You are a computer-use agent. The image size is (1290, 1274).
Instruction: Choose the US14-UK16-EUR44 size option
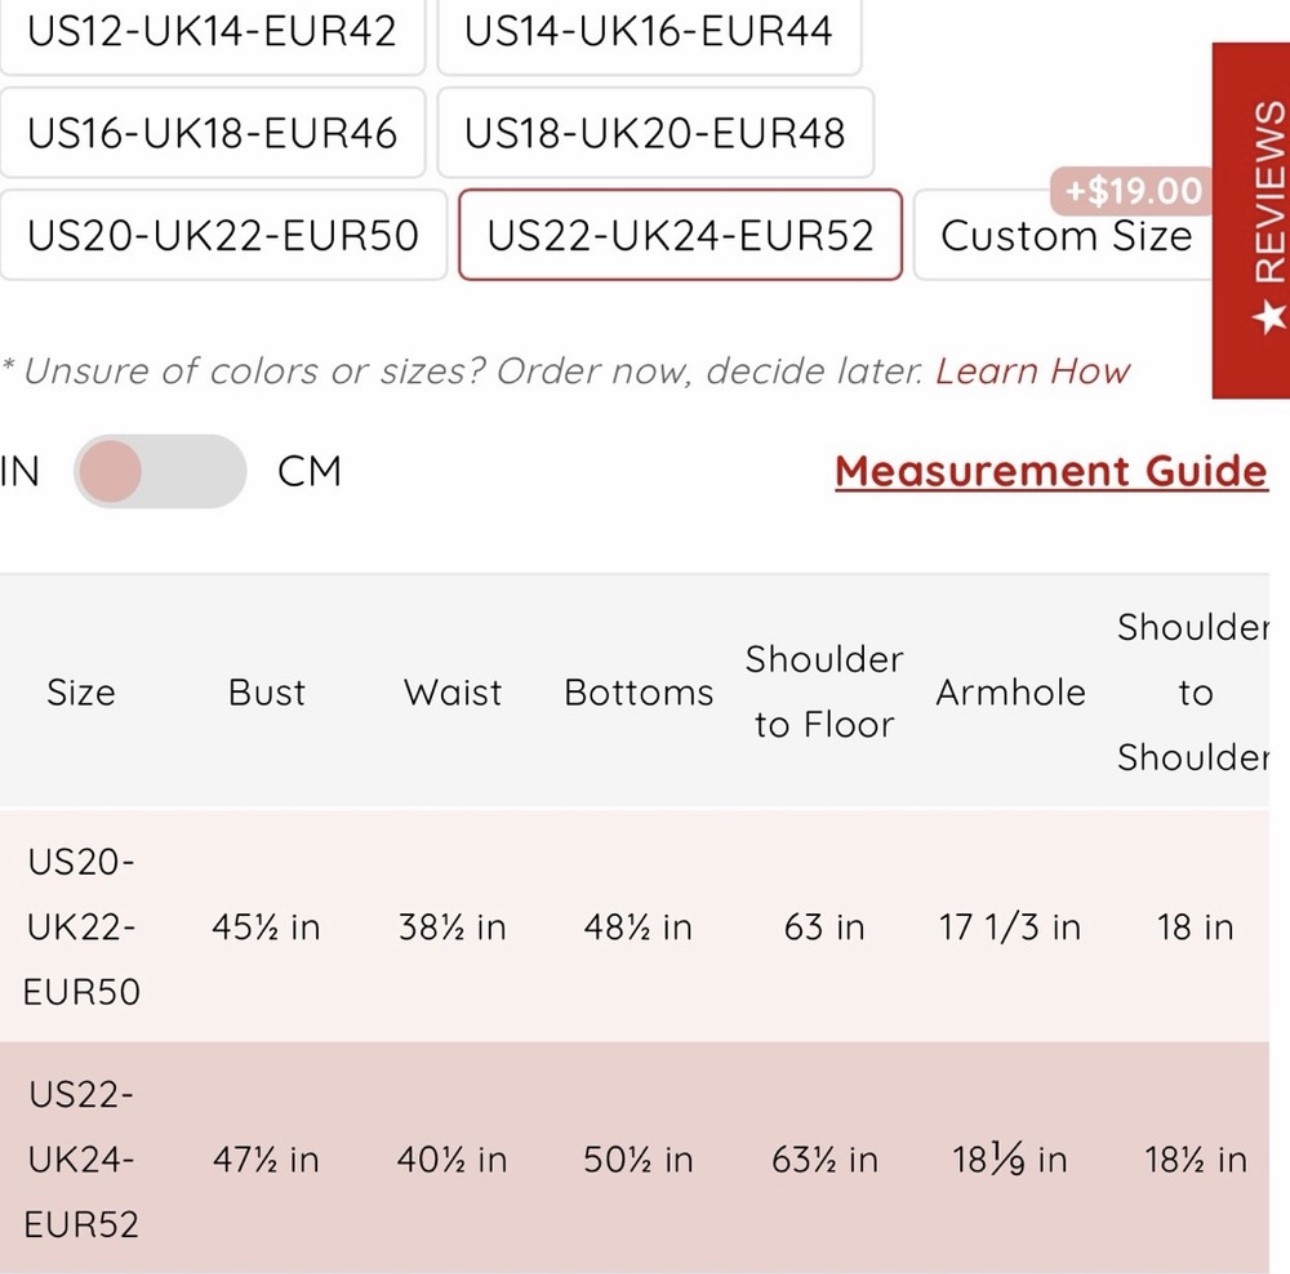[648, 32]
